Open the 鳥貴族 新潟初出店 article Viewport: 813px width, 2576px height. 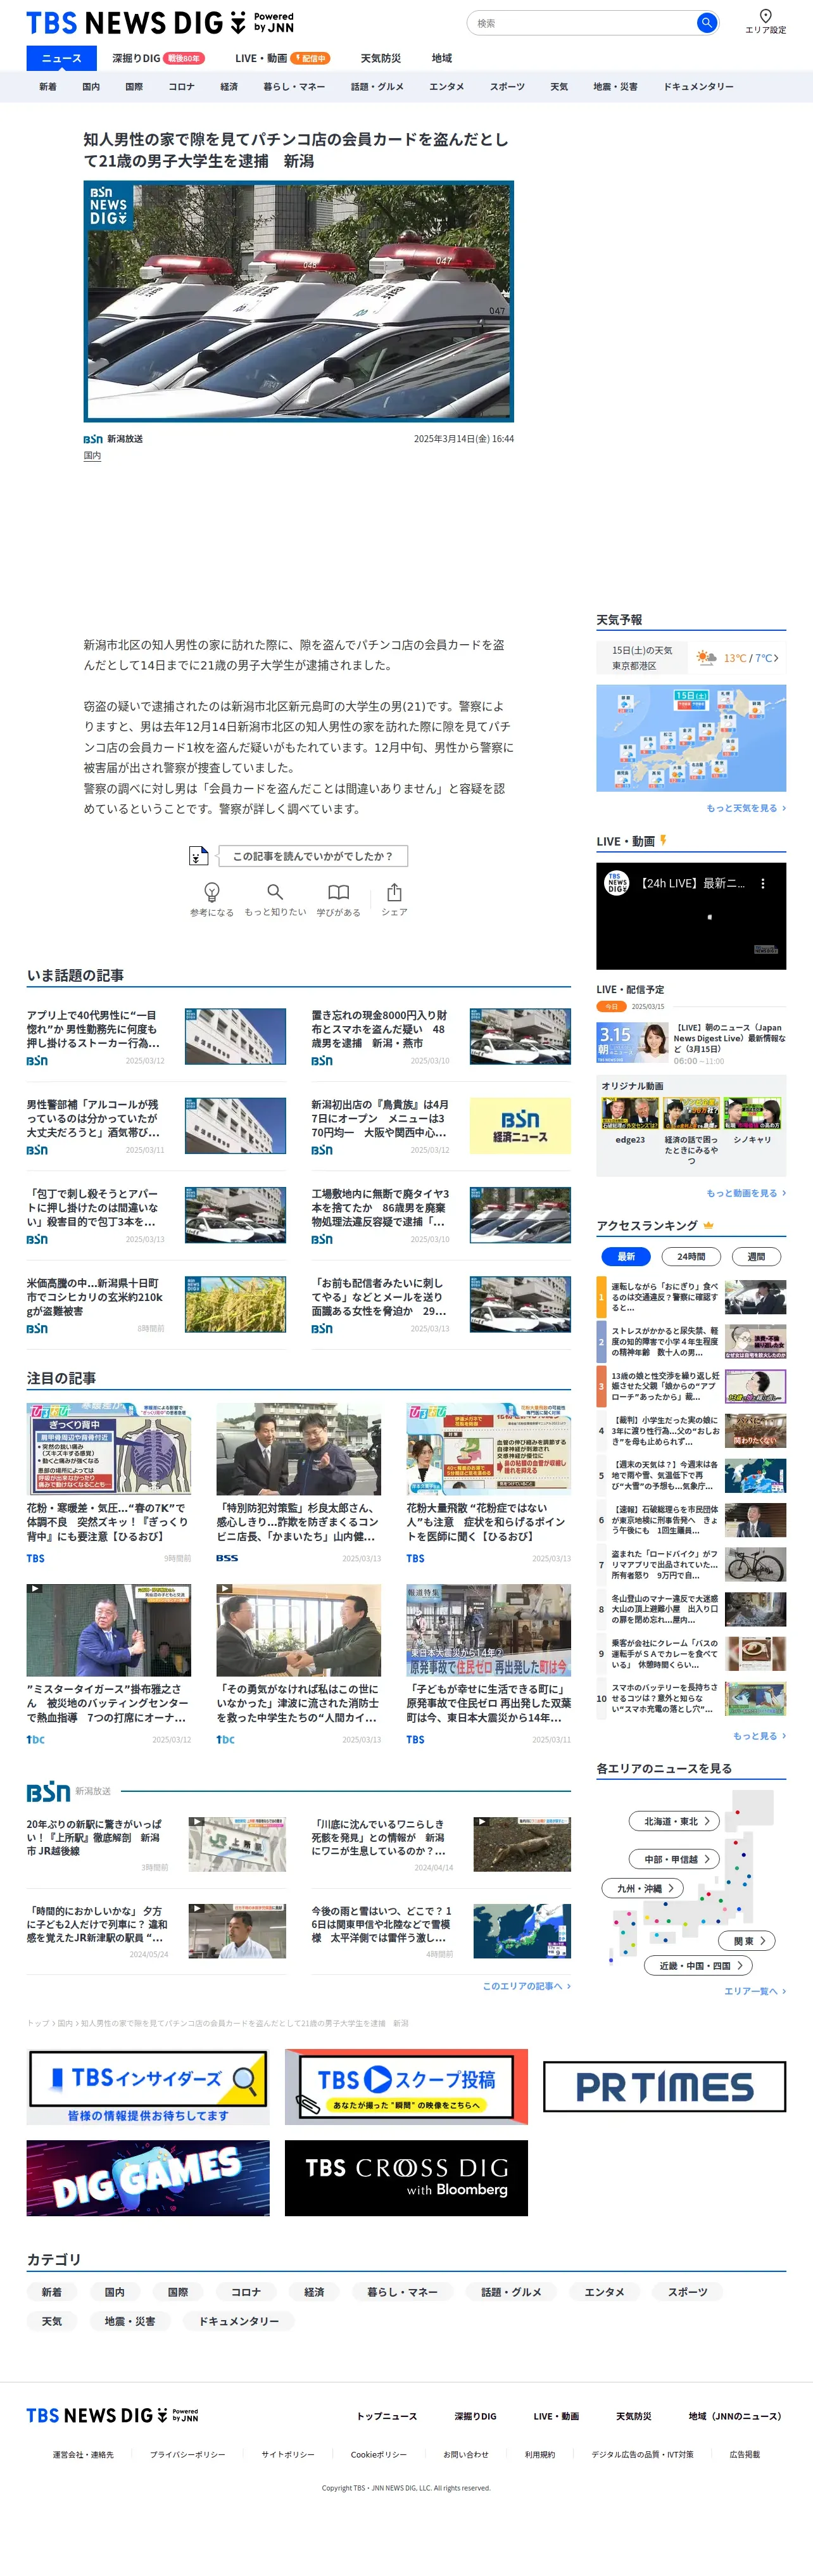[379, 1118]
